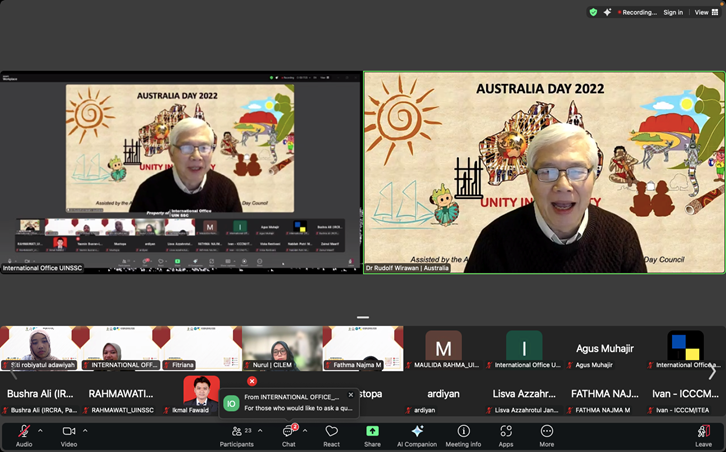Open the Chat panel
The image size is (726, 452).
(288, 436)
